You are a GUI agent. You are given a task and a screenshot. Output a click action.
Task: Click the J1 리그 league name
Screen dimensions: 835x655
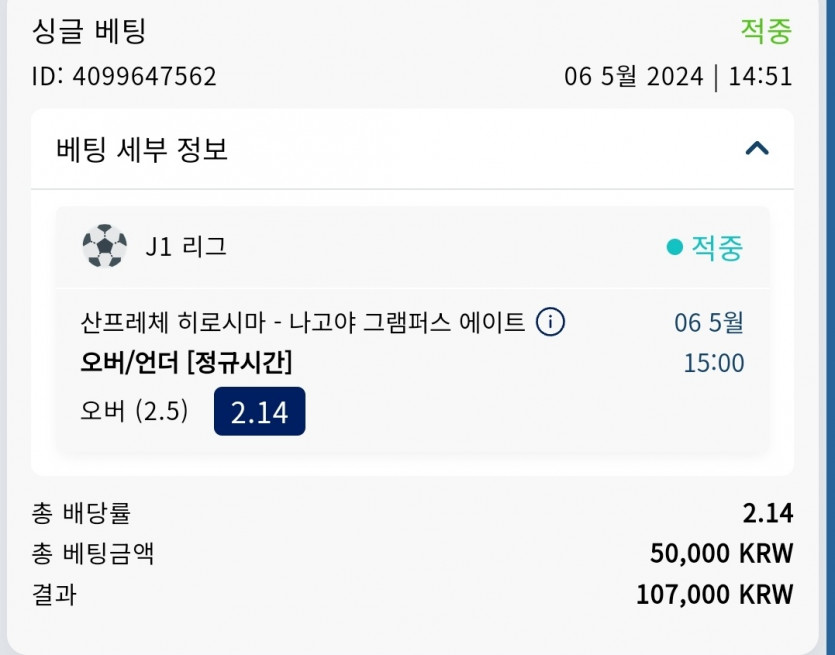[x=186, y=247]
